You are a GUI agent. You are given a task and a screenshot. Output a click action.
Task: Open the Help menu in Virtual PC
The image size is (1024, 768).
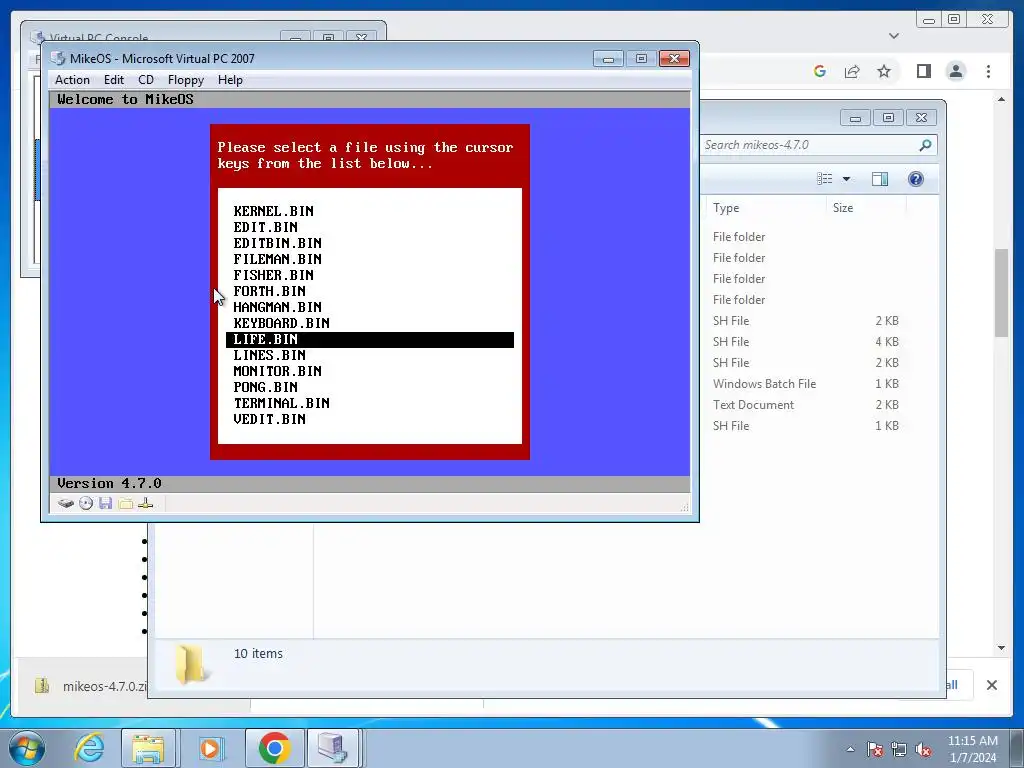point(230,80)
